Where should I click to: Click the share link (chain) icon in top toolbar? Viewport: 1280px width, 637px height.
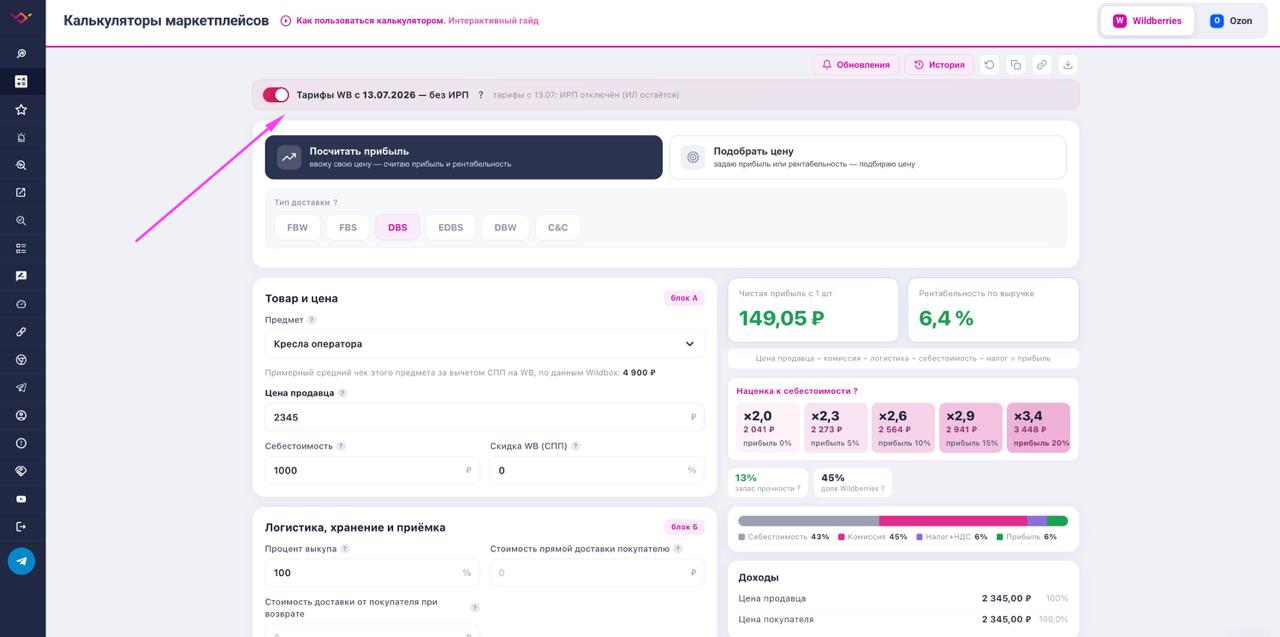click(1041, 65)
